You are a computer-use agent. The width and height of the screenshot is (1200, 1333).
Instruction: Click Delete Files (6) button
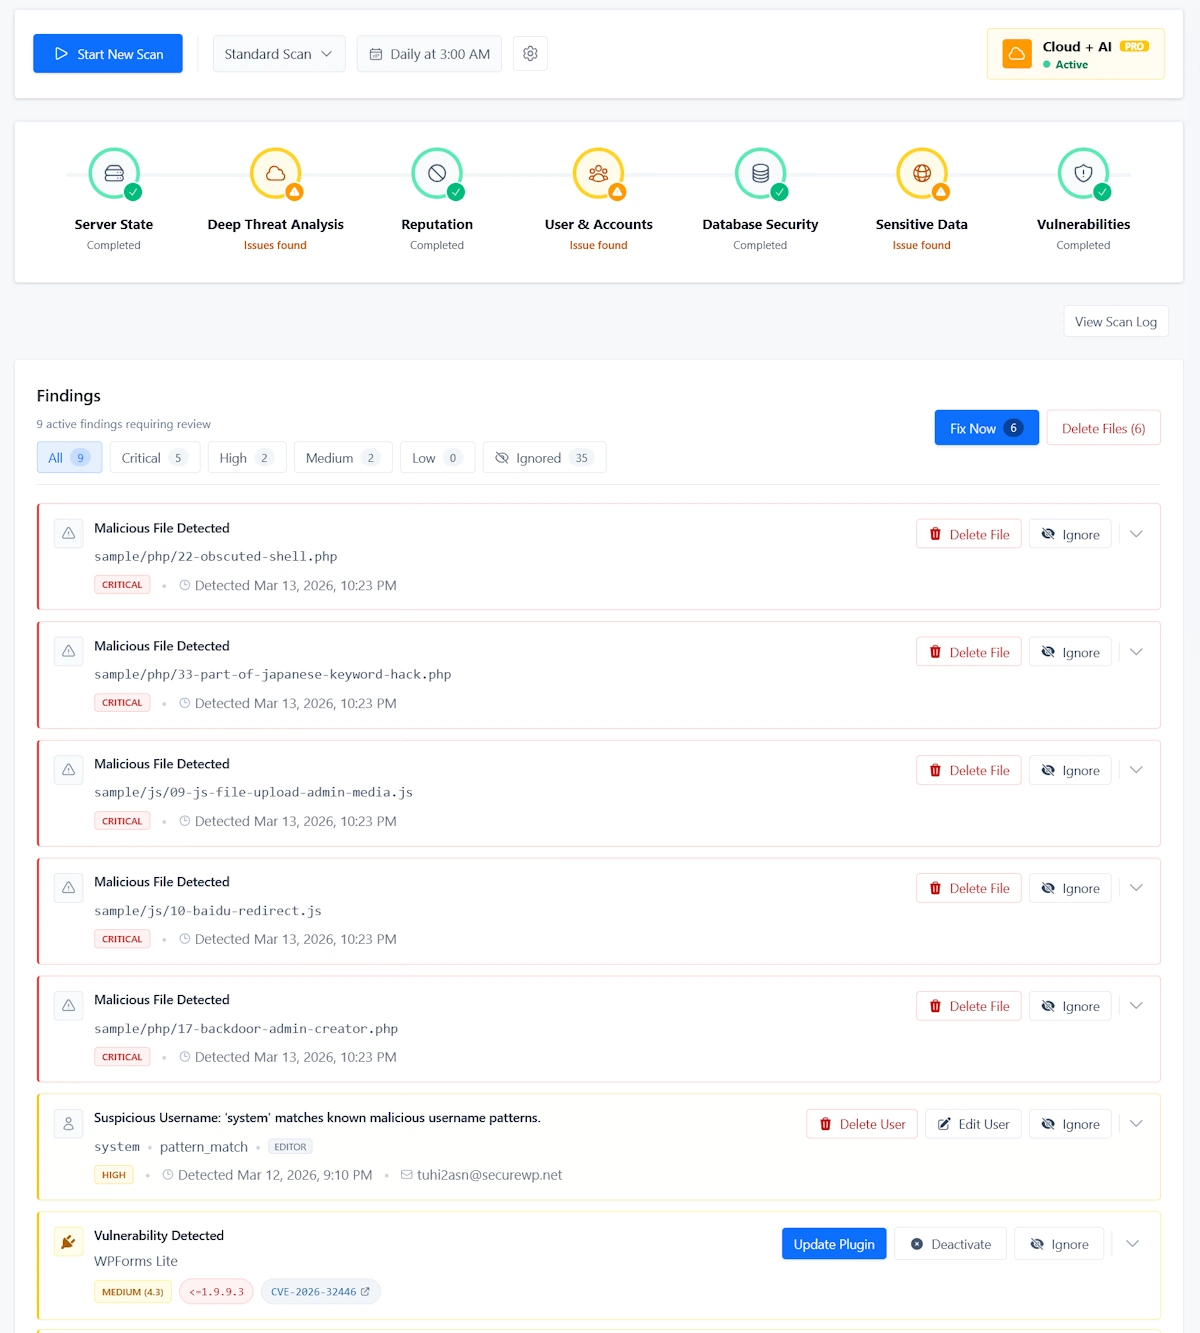pyautogui.click(x=1103, y=428)
